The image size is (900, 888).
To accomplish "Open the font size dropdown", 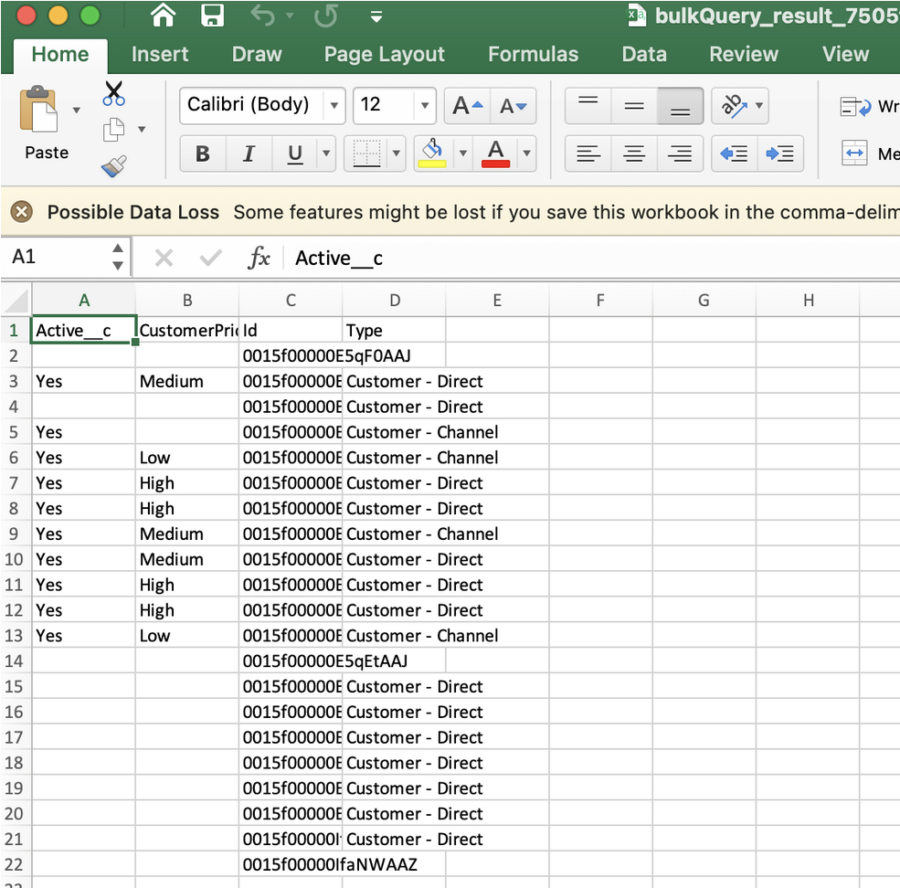I will pyautogui.click(x=424, y=105).
